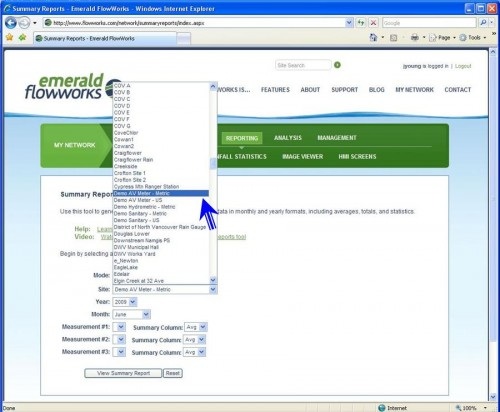Click dropdown list scroll up arrow
Viewport: 500px width, 412px height.
[x=213, y=86]
